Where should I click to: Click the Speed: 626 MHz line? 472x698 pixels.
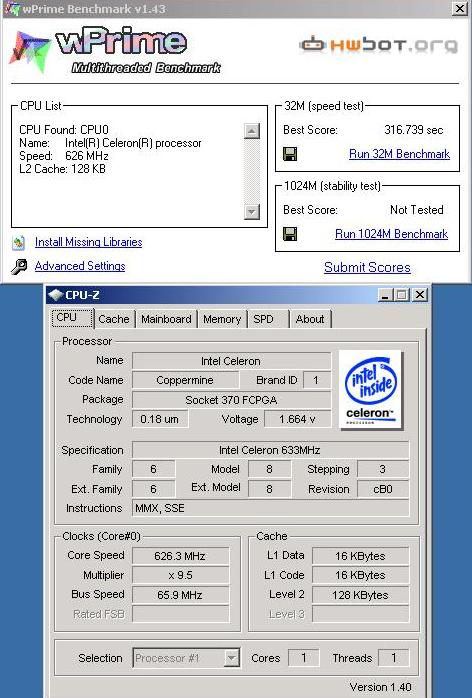click(64, 156)
